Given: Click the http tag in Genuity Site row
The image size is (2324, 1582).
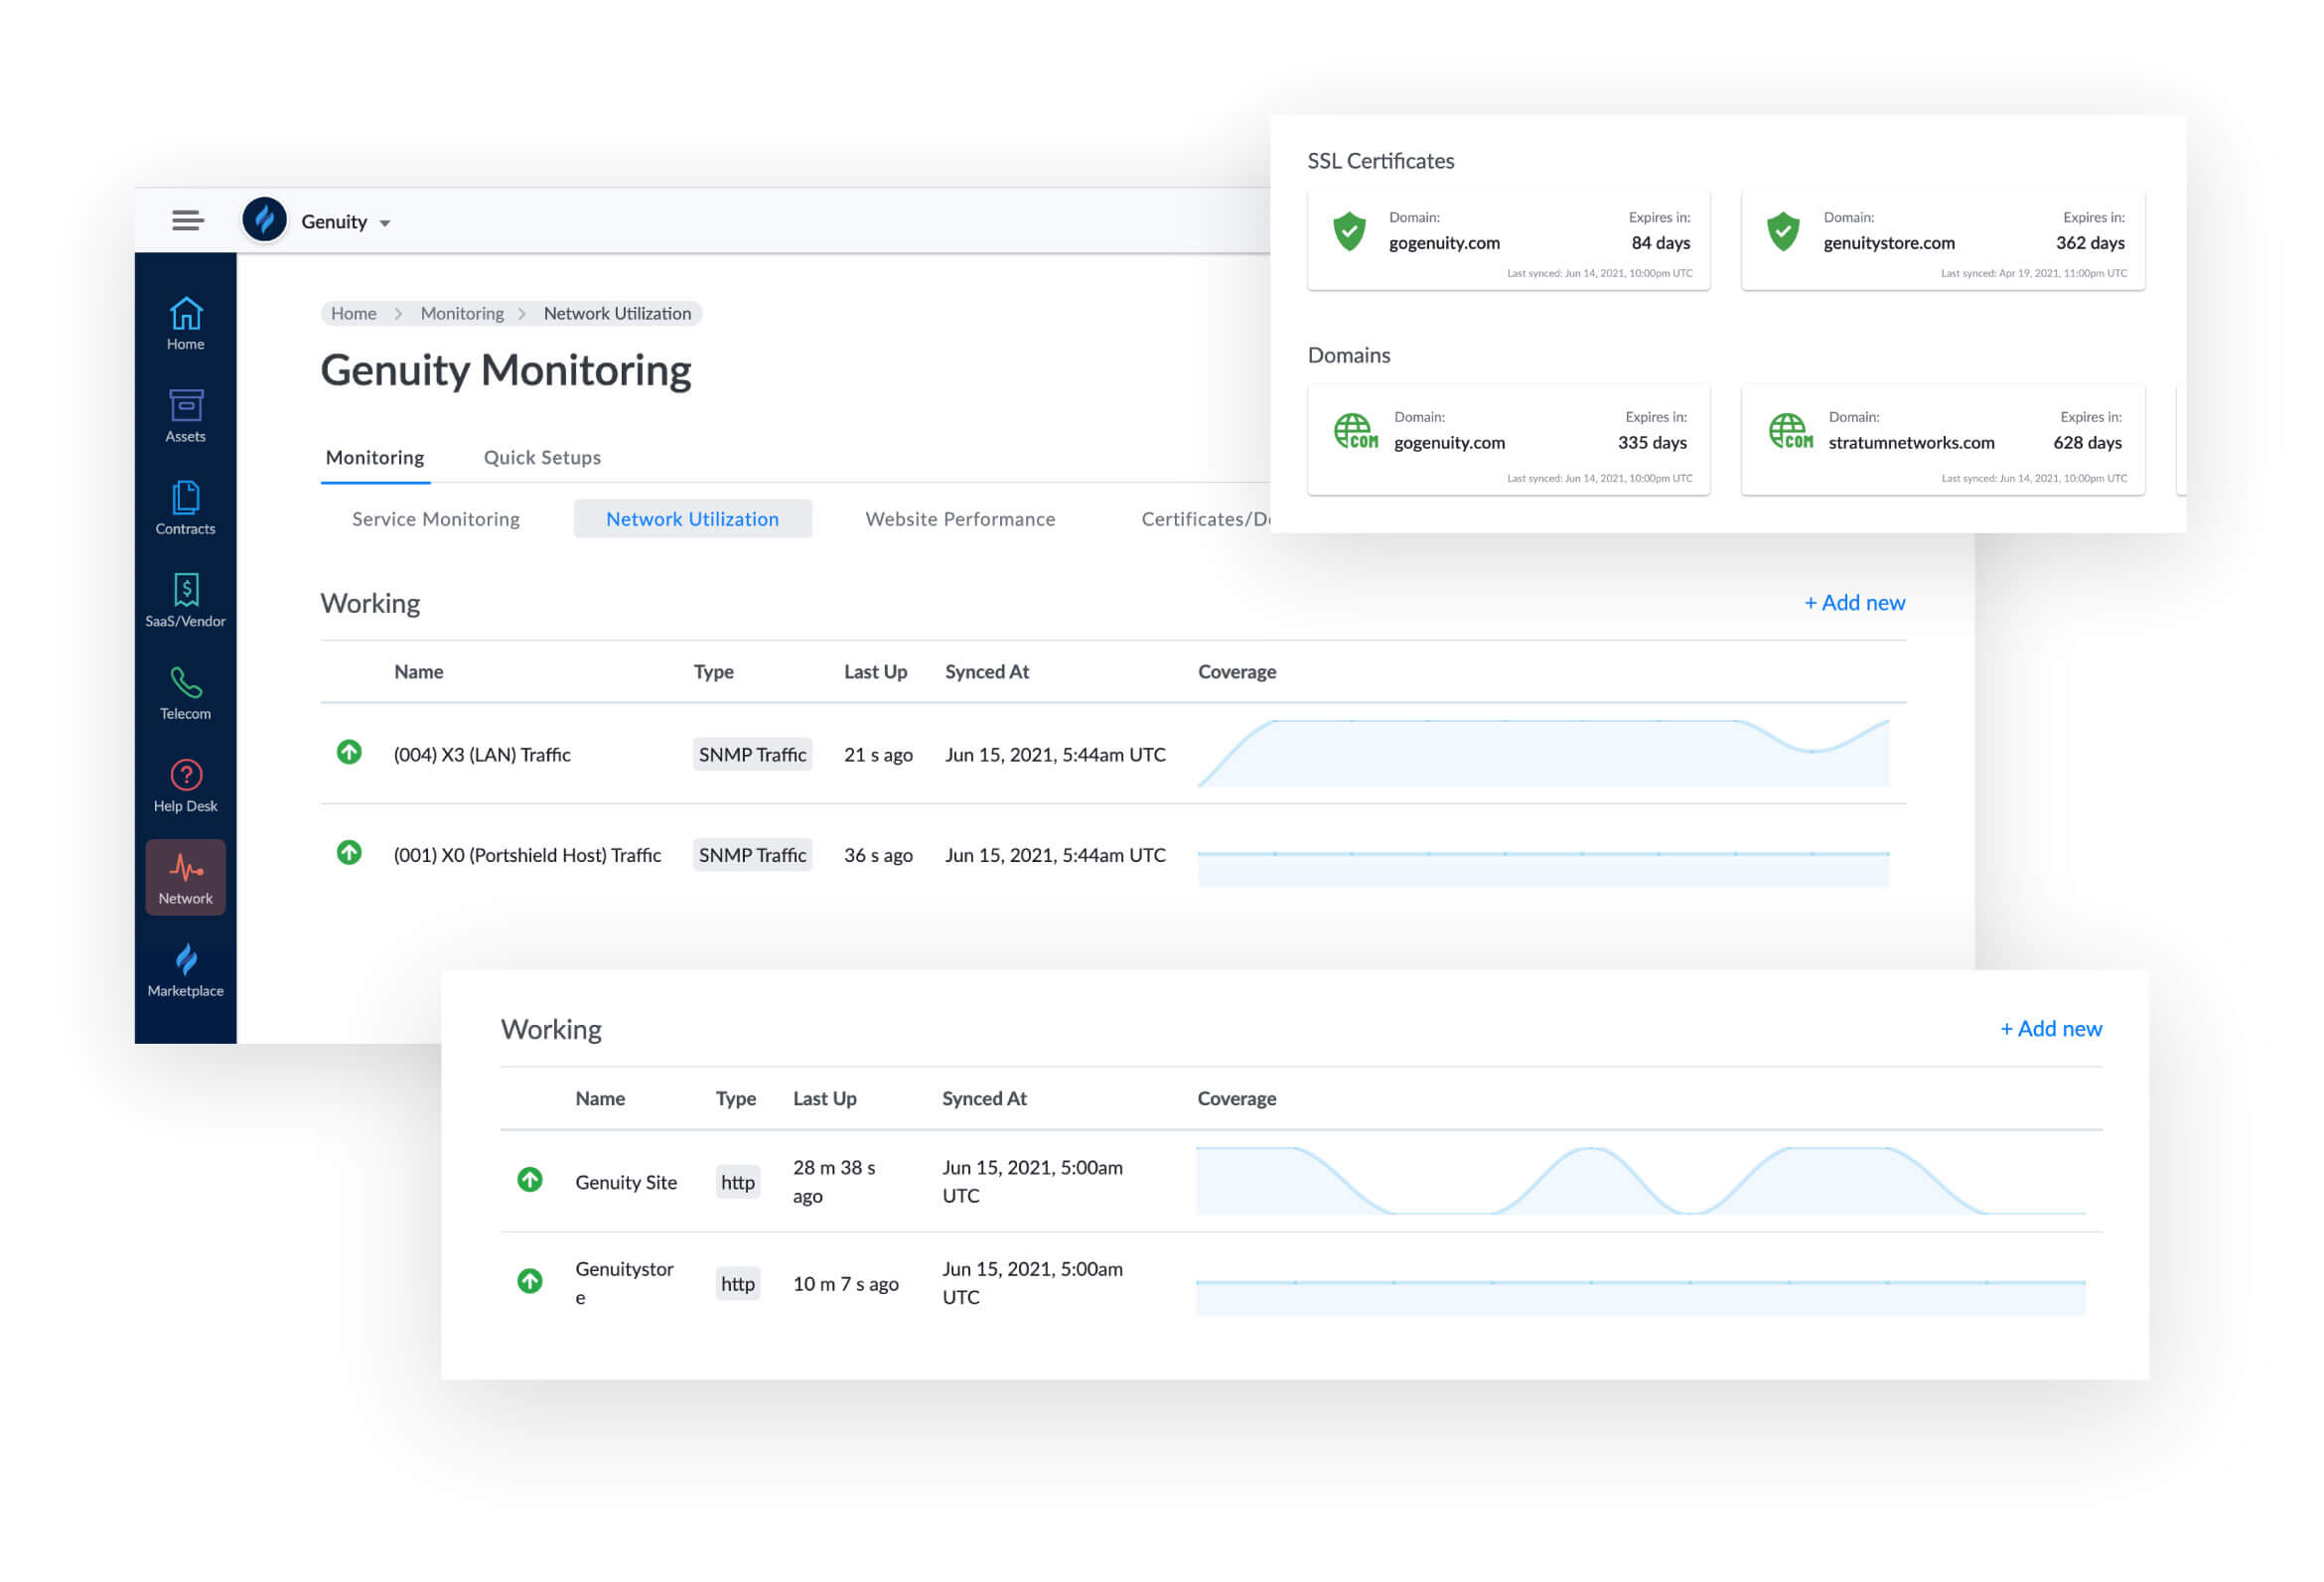Looking at the screenshot, I should coord(738,1182).
